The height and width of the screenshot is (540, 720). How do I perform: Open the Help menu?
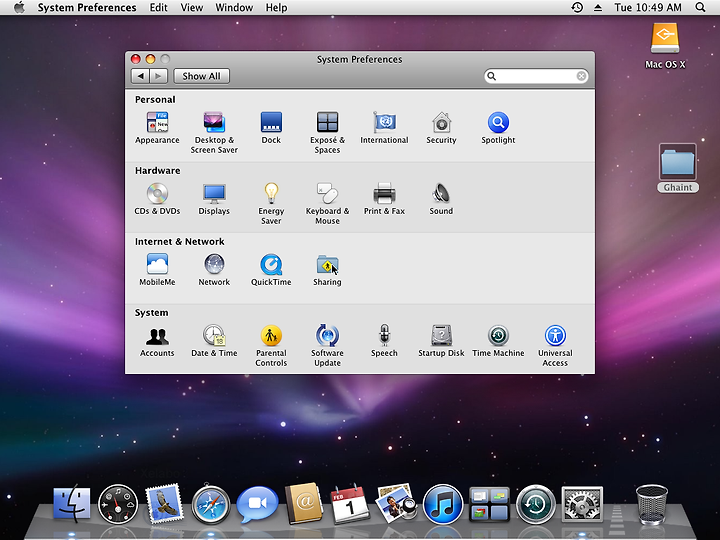[276, 7]
